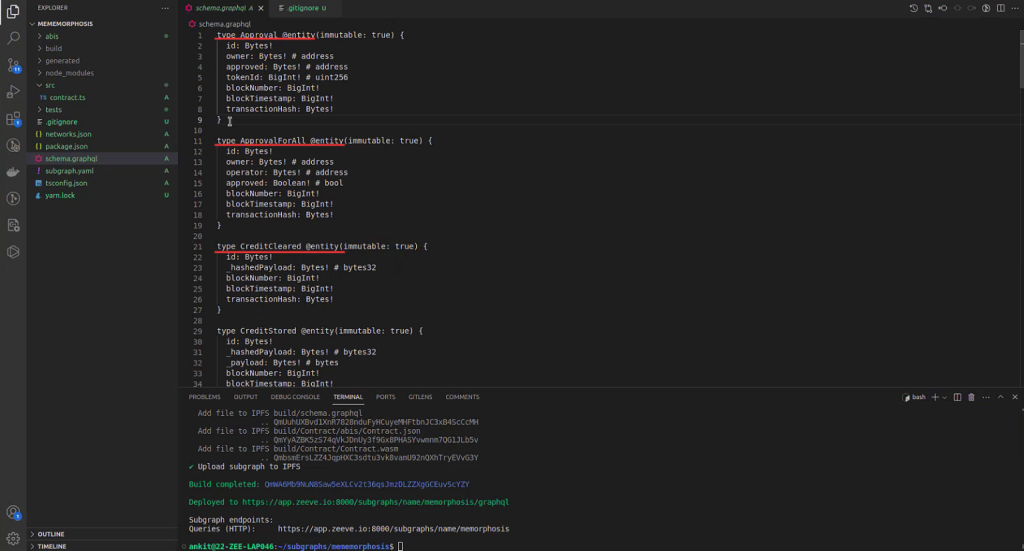
Task: Place cursor in terminal prompt line
Action: click(400, 546)
